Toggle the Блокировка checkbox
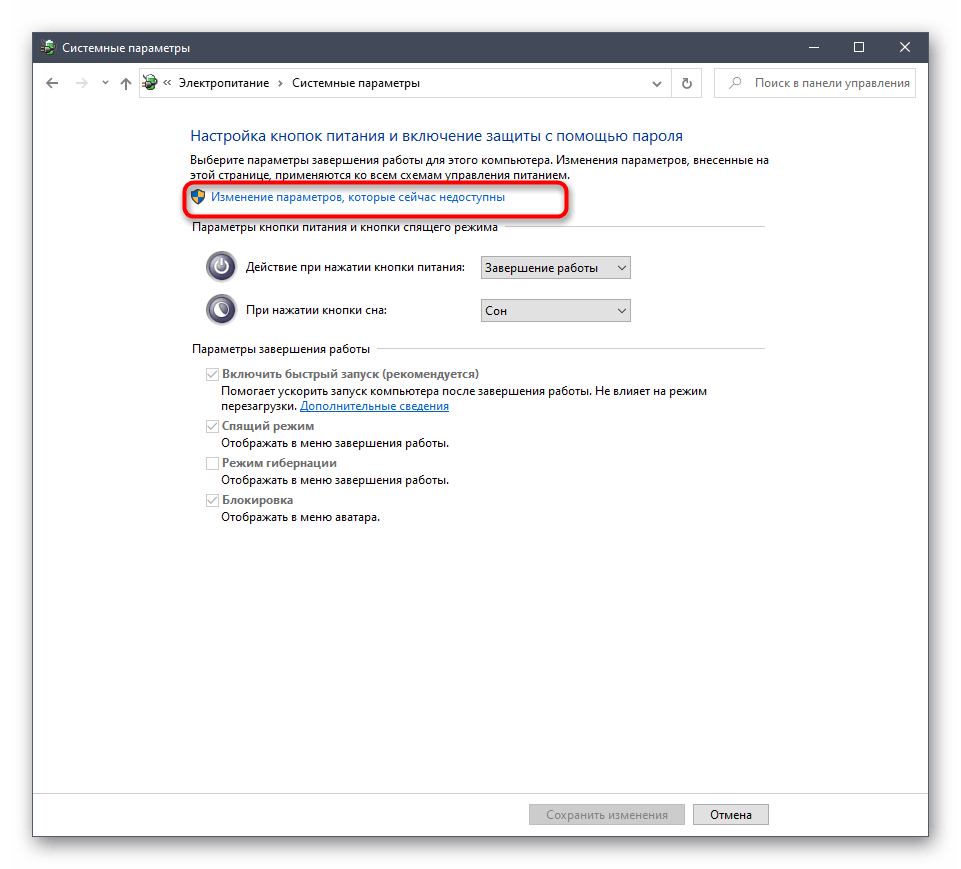 point(212,500)
